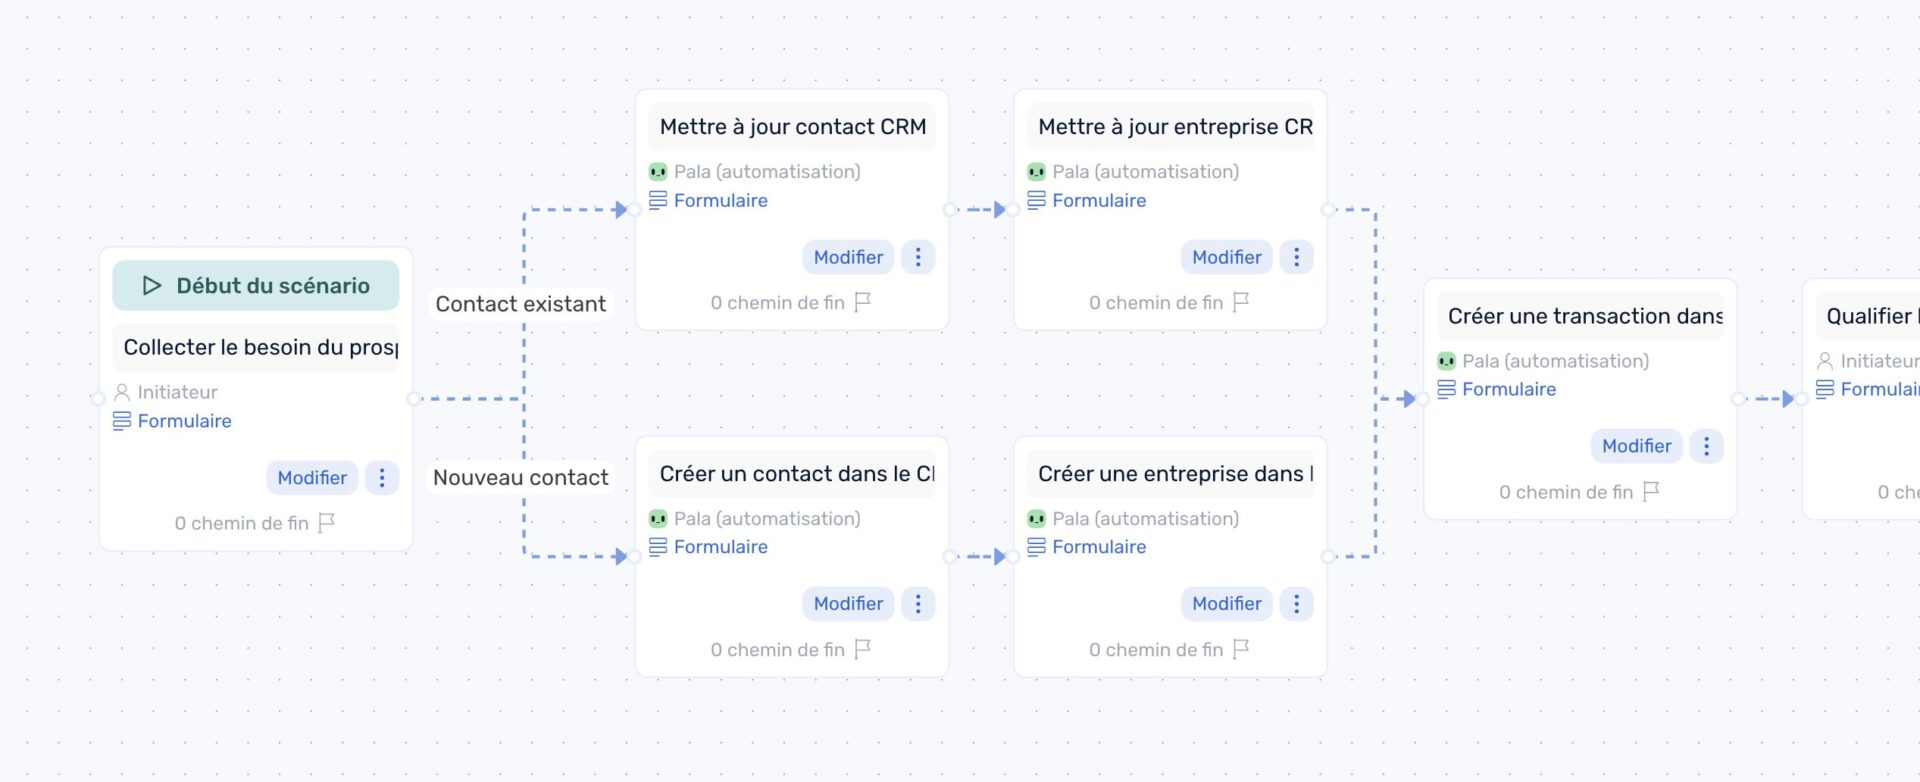Viewport: 1920px width, 782px height.
Task: Open three-dot options on Créer une entreprise card
Action: (x=1296, y=604)
